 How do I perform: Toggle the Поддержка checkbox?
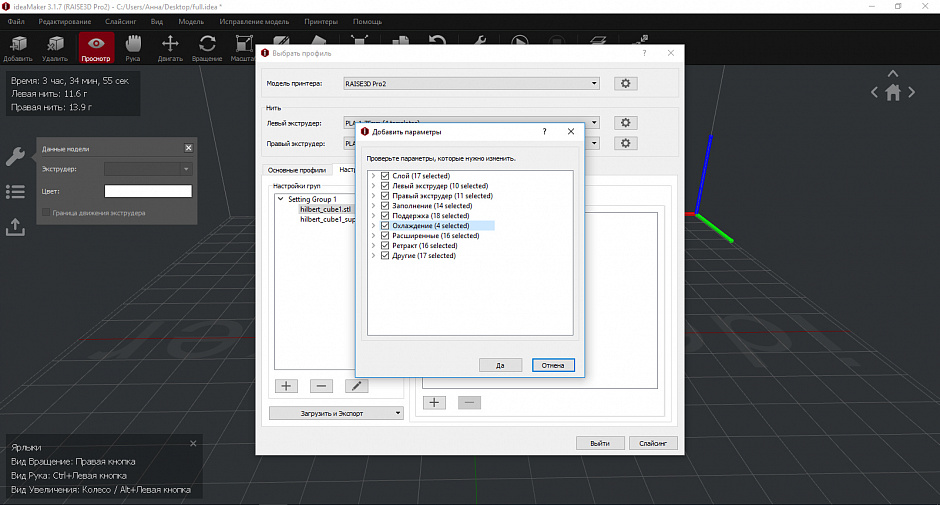(385, 216)
